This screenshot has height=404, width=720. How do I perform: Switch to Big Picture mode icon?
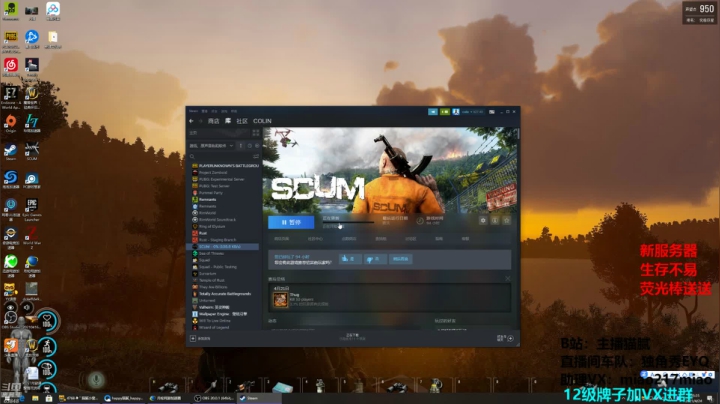[x=492, y=112]
